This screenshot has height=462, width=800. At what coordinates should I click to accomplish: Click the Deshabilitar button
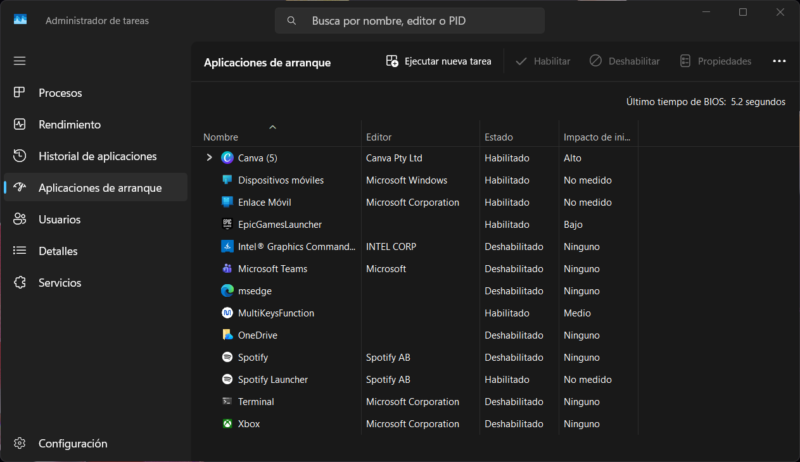pyautogui.click(x=624, y=61)
